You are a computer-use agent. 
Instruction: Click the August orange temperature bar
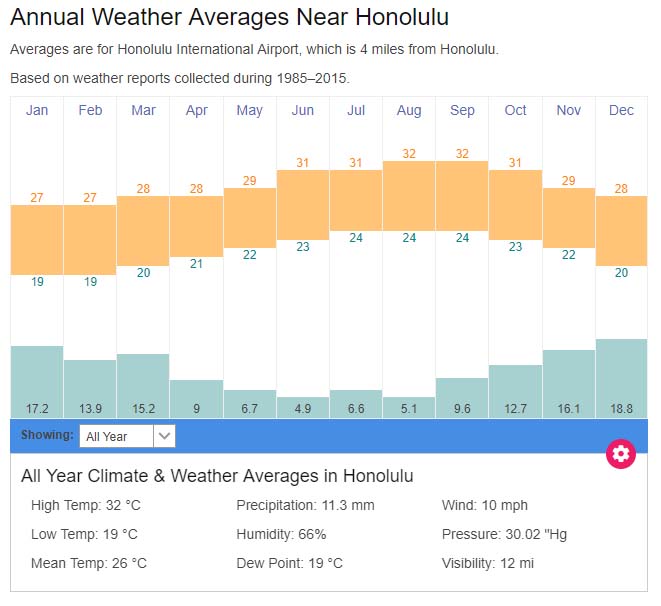(409, 195)
